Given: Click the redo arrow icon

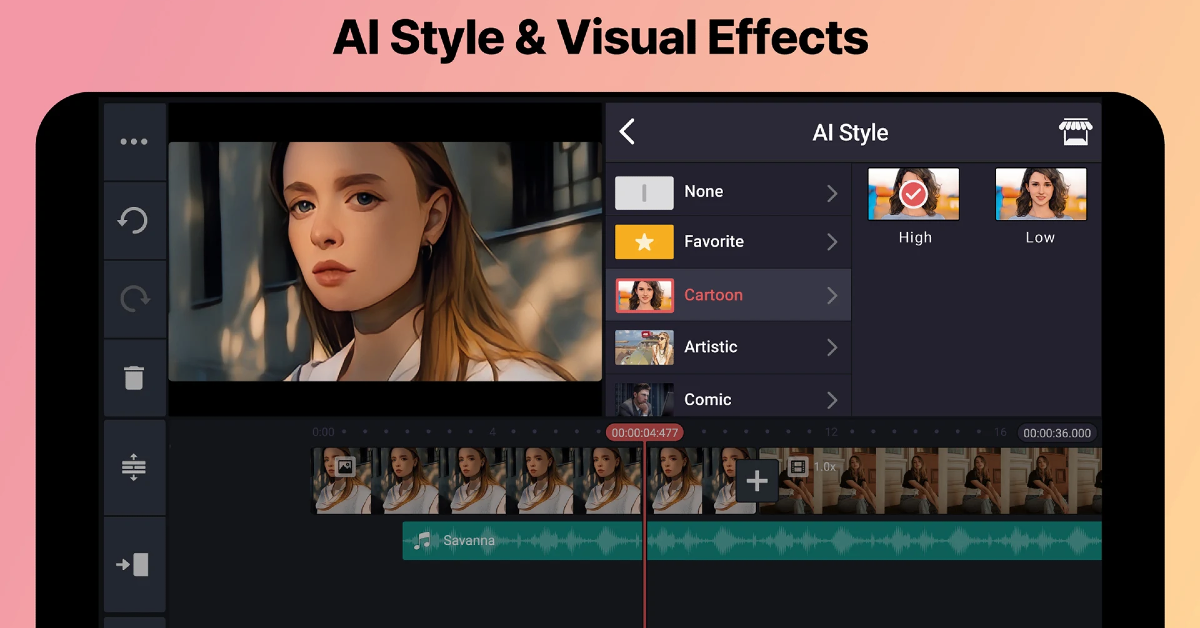Looking at the screenshot, I should (x=134, y=298).
